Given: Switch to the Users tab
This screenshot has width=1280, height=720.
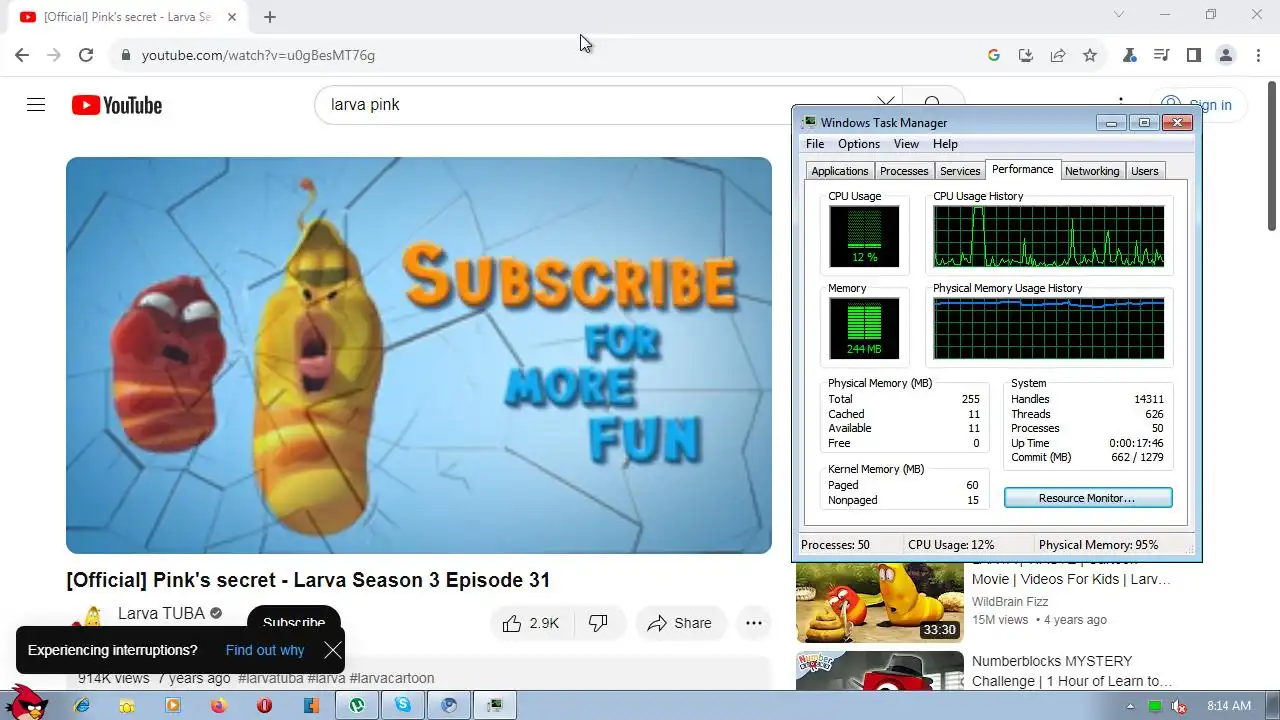Looking at the screenshot, I should (1144, 171).
